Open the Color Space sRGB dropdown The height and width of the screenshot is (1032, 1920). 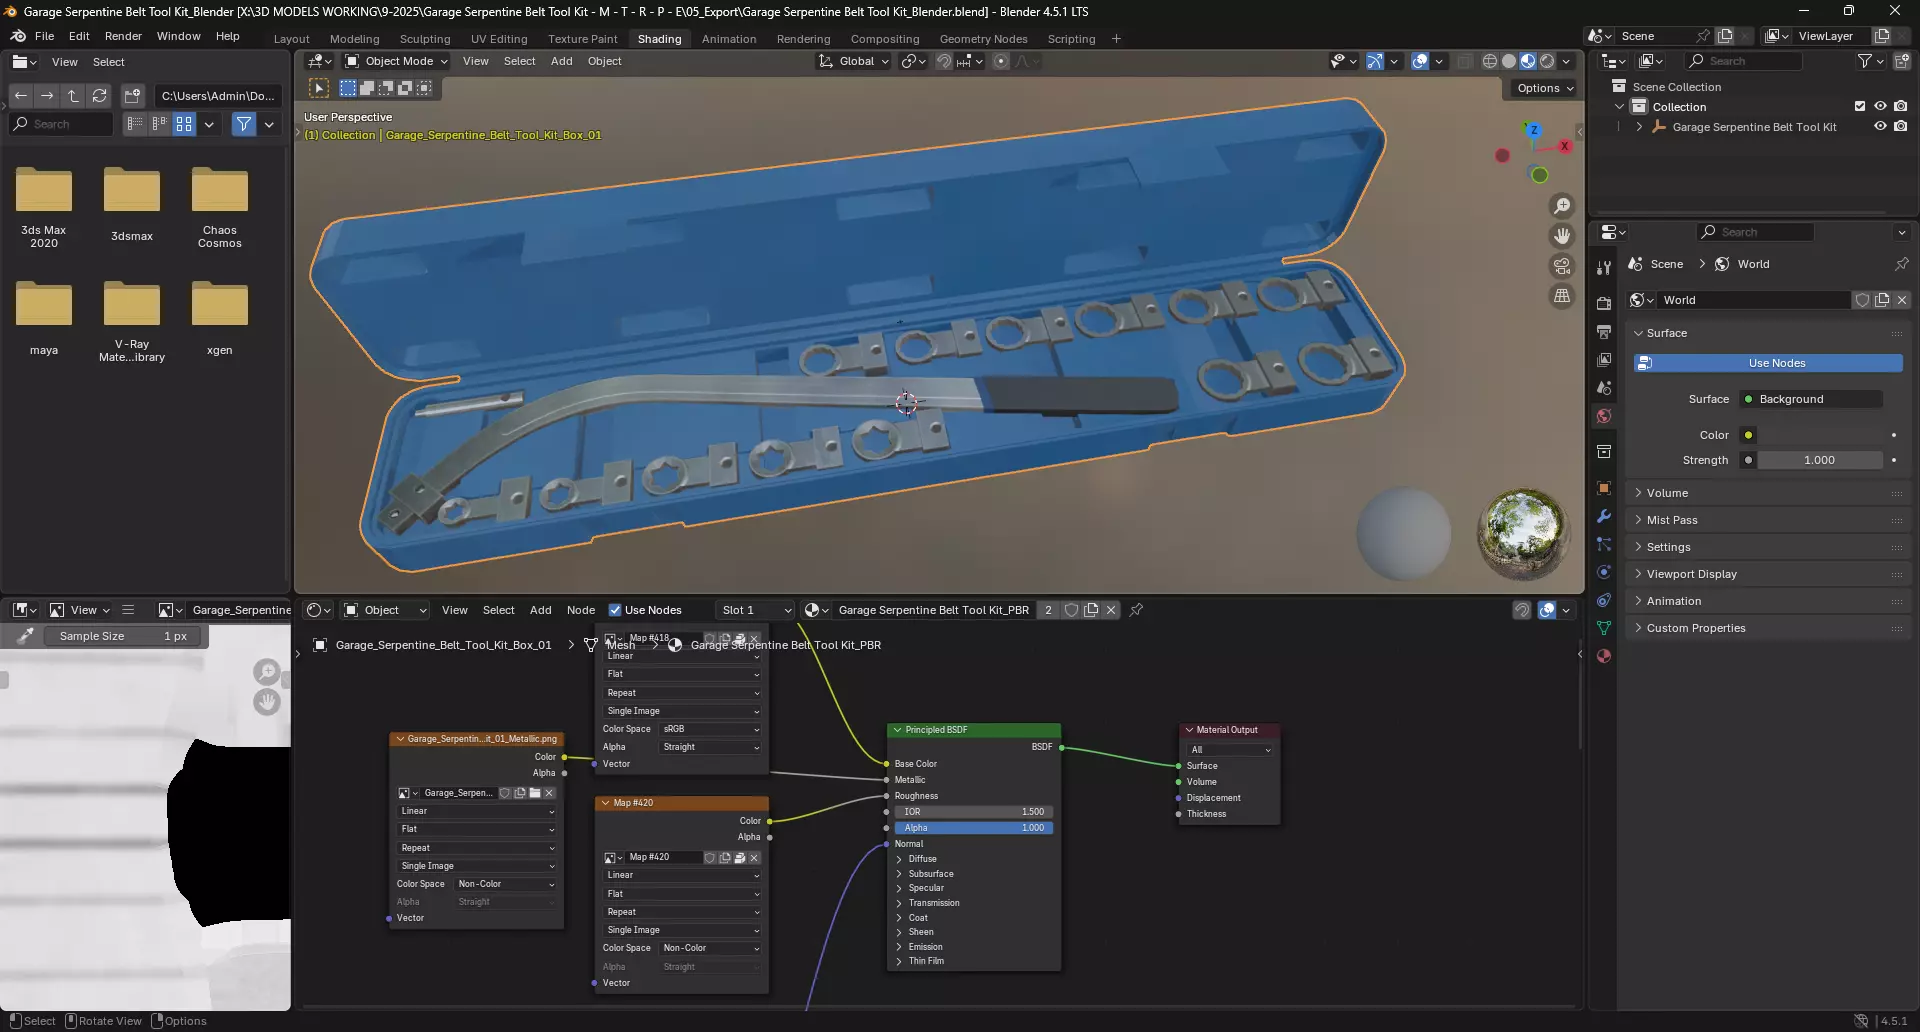tap(711, 729)
